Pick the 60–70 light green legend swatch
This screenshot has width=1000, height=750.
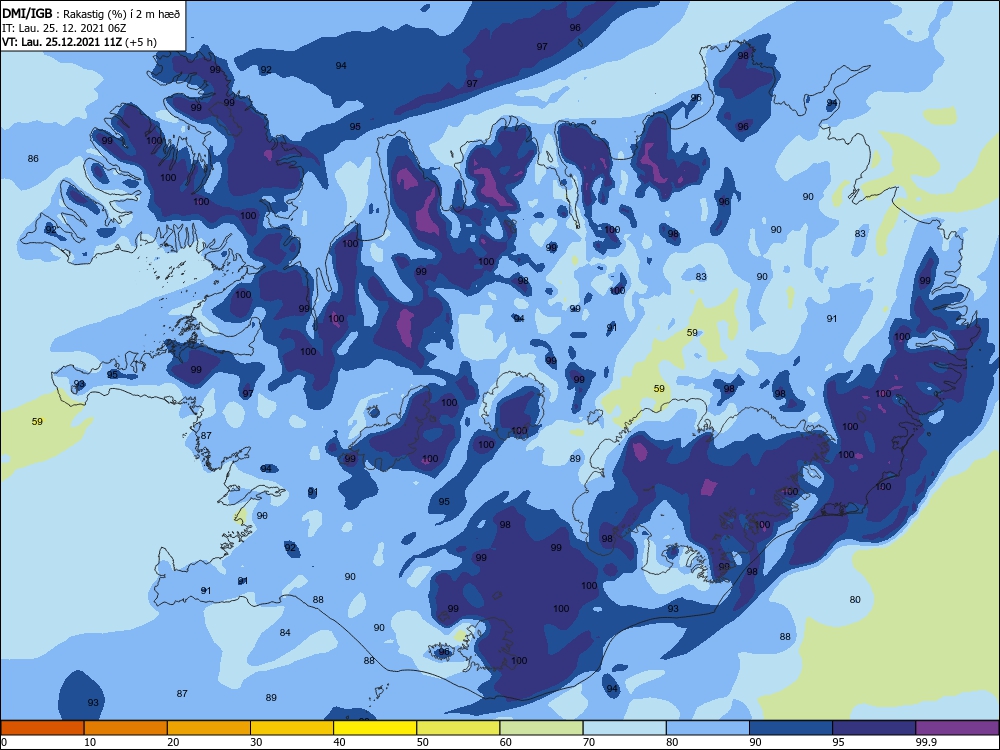pyautogui.click(x=541, y=728)
